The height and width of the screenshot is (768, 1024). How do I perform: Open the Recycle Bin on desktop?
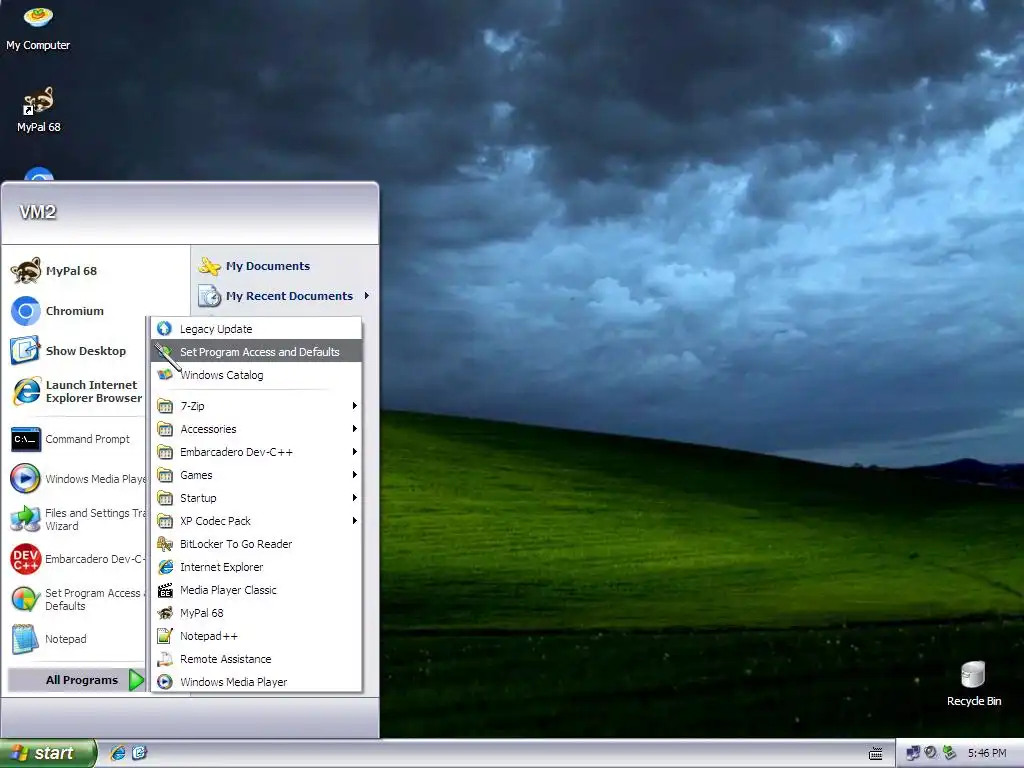coord(973,683)
